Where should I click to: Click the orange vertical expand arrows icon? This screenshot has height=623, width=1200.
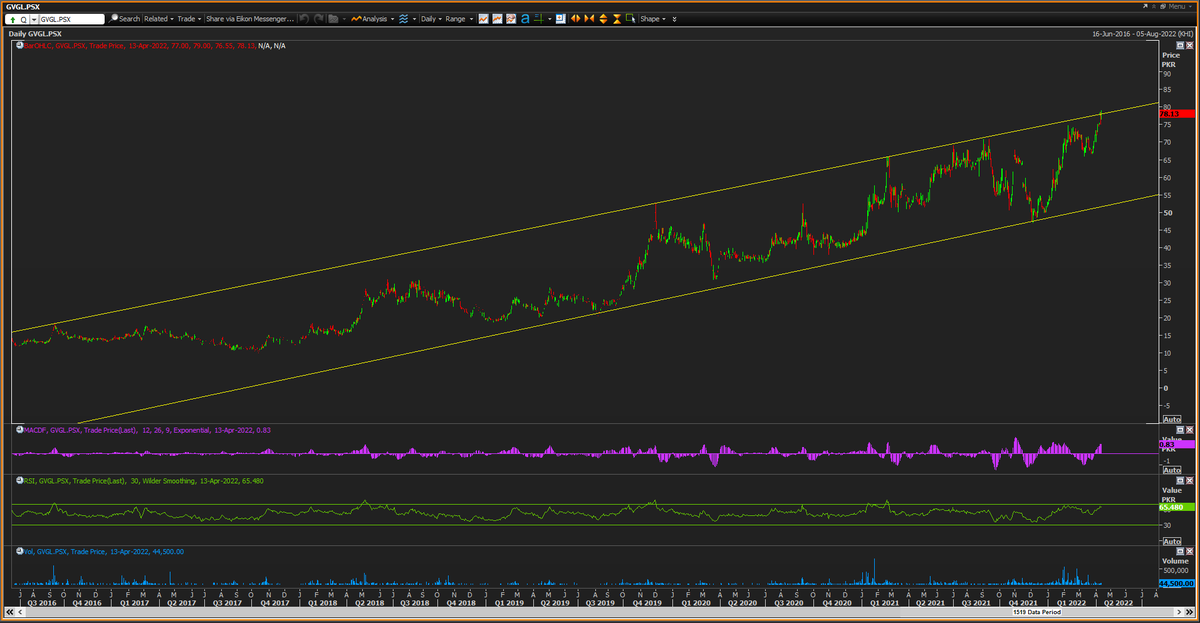pos(602,19)
